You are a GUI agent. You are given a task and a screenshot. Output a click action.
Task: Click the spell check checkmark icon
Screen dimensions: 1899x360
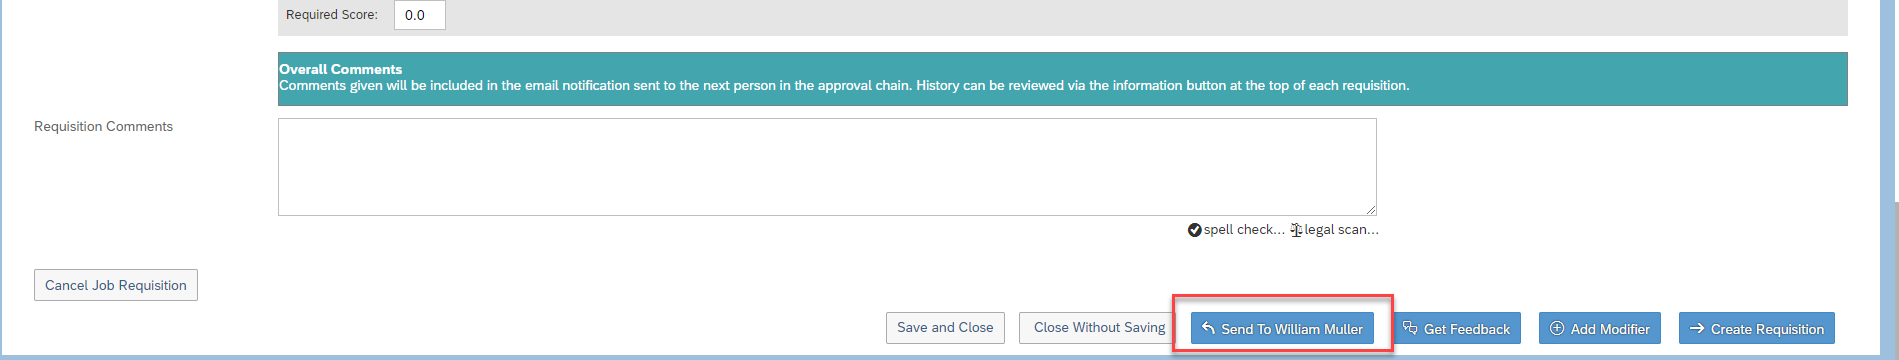coord(1194,230)
